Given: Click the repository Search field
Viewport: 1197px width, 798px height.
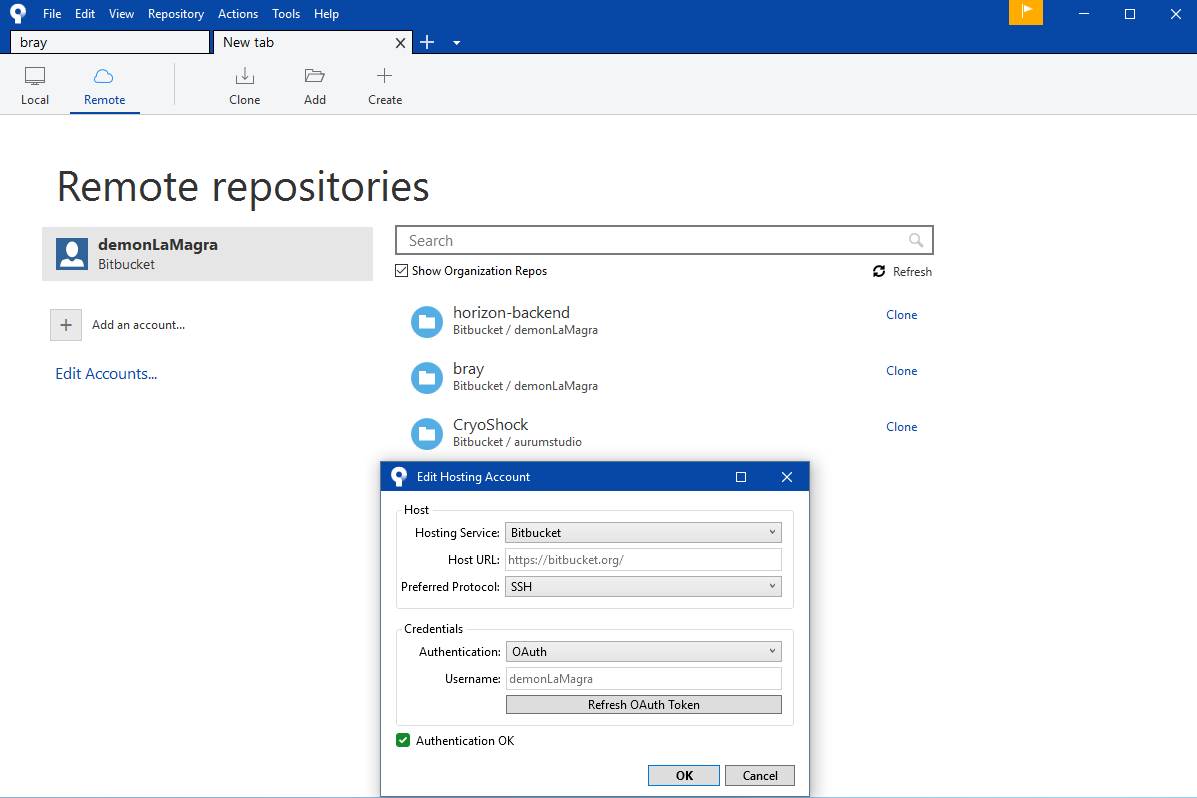Looking at the screenshot, I should click(664, 241).
